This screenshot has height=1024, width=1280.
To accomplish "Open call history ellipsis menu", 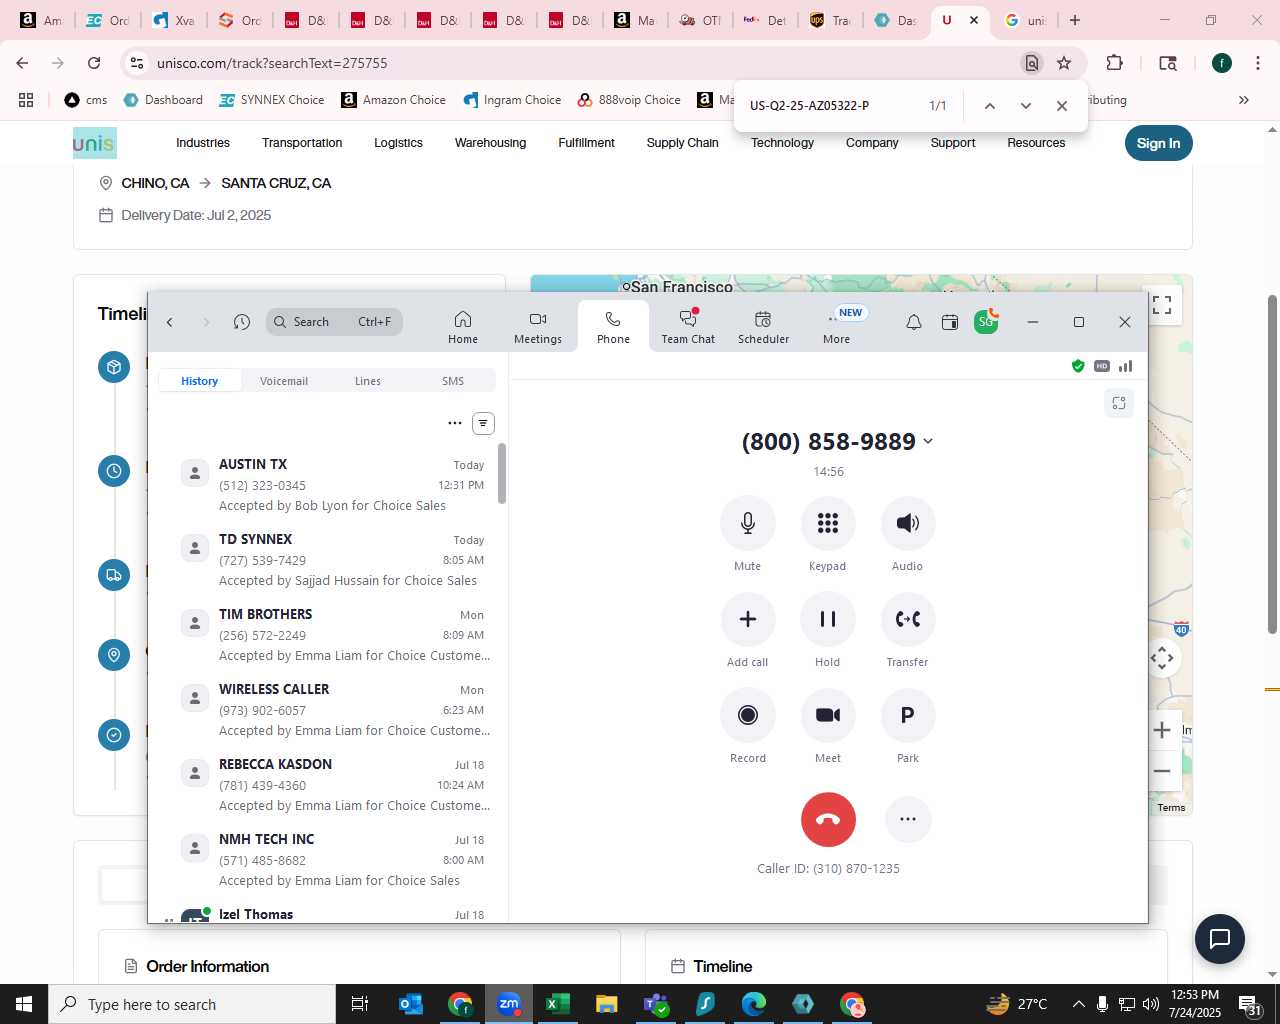I will [x=455, y=423].
